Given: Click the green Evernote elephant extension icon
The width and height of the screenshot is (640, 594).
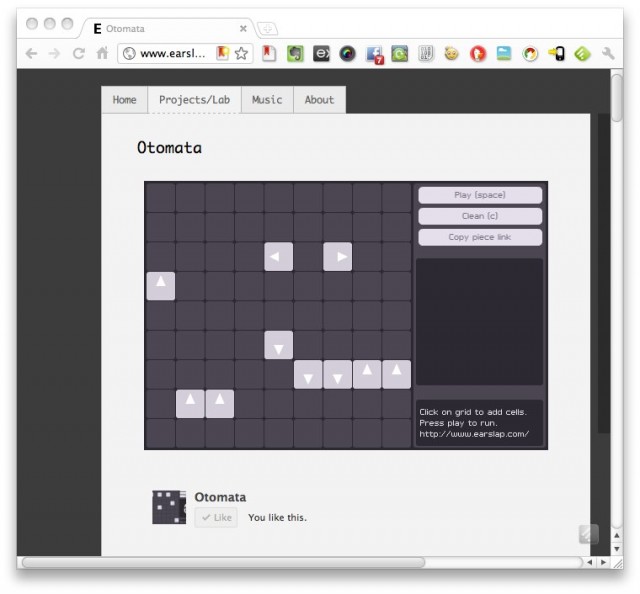Looking at the screenshot, I should [x=295, y=54].
